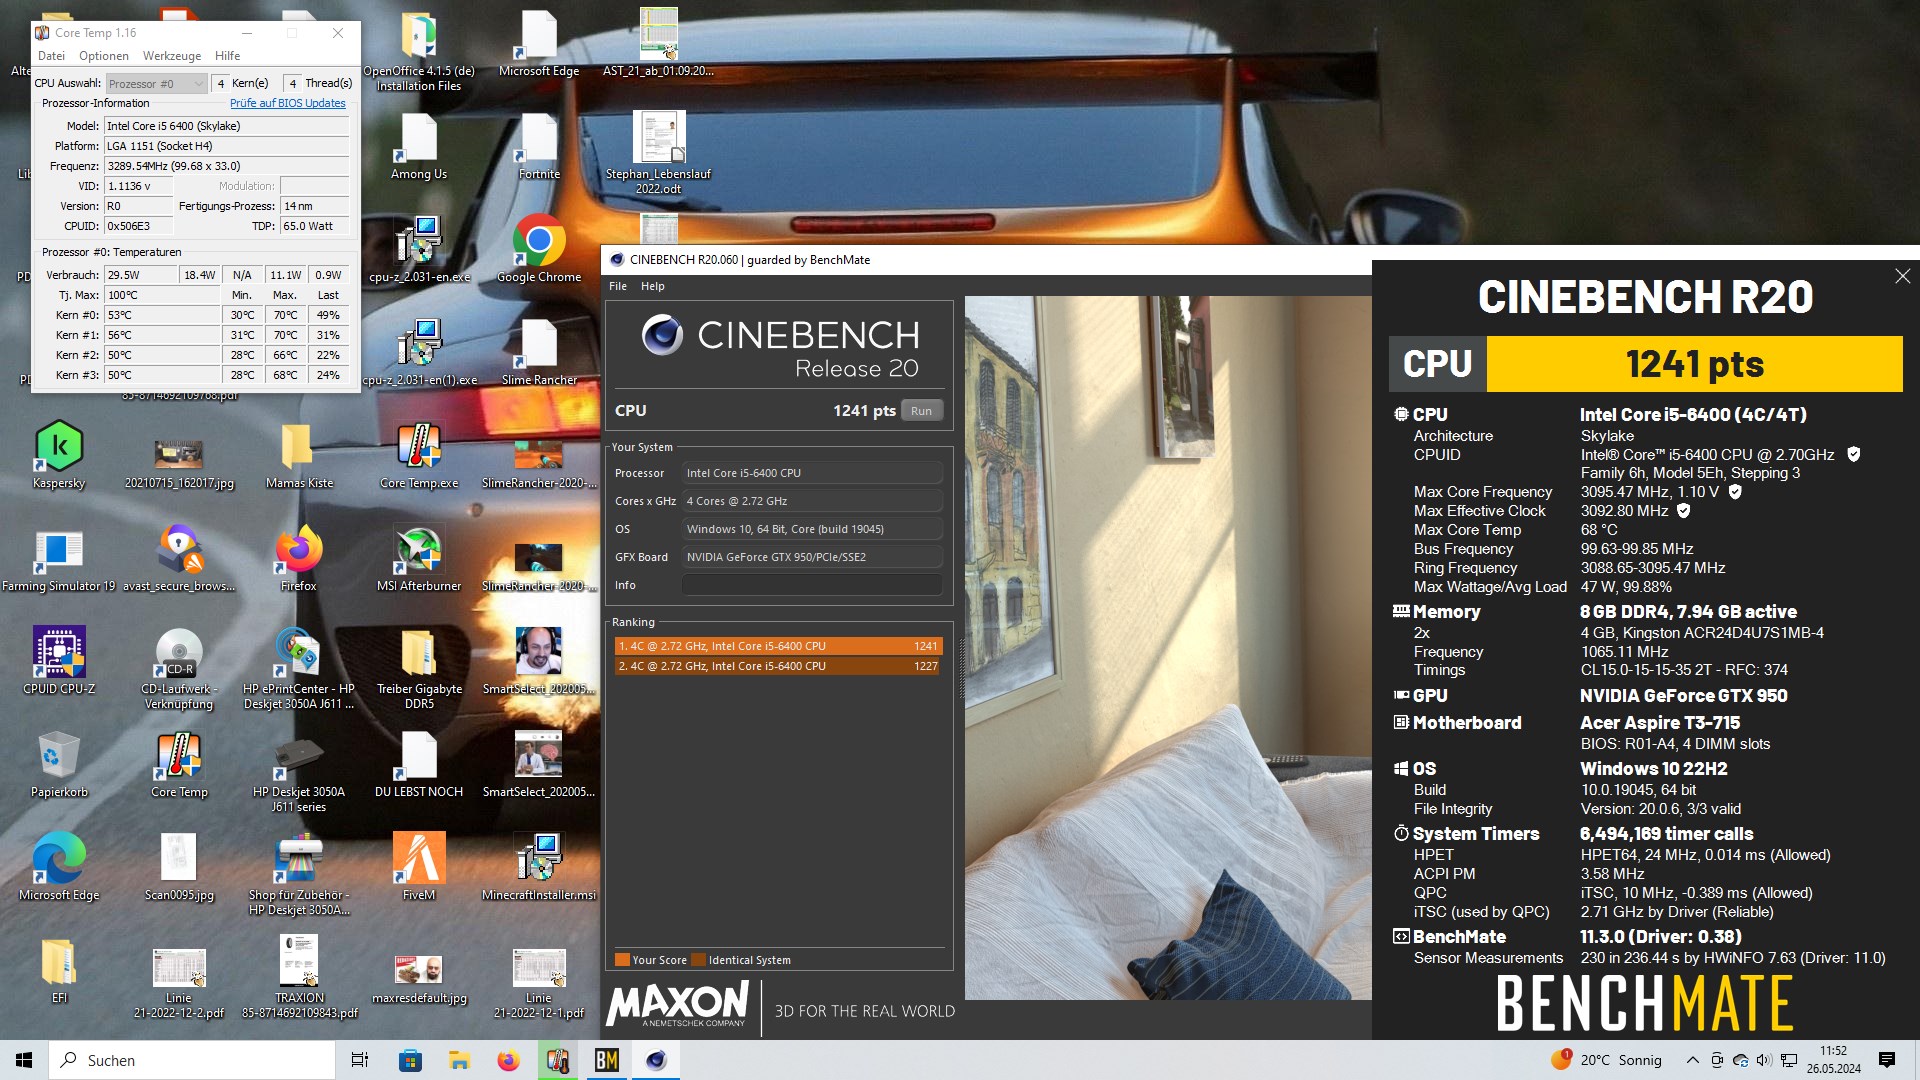The image size is (1920, 1080).
Task: Click the taskbar Suchen search box
Action: [x=192, y=1060]
